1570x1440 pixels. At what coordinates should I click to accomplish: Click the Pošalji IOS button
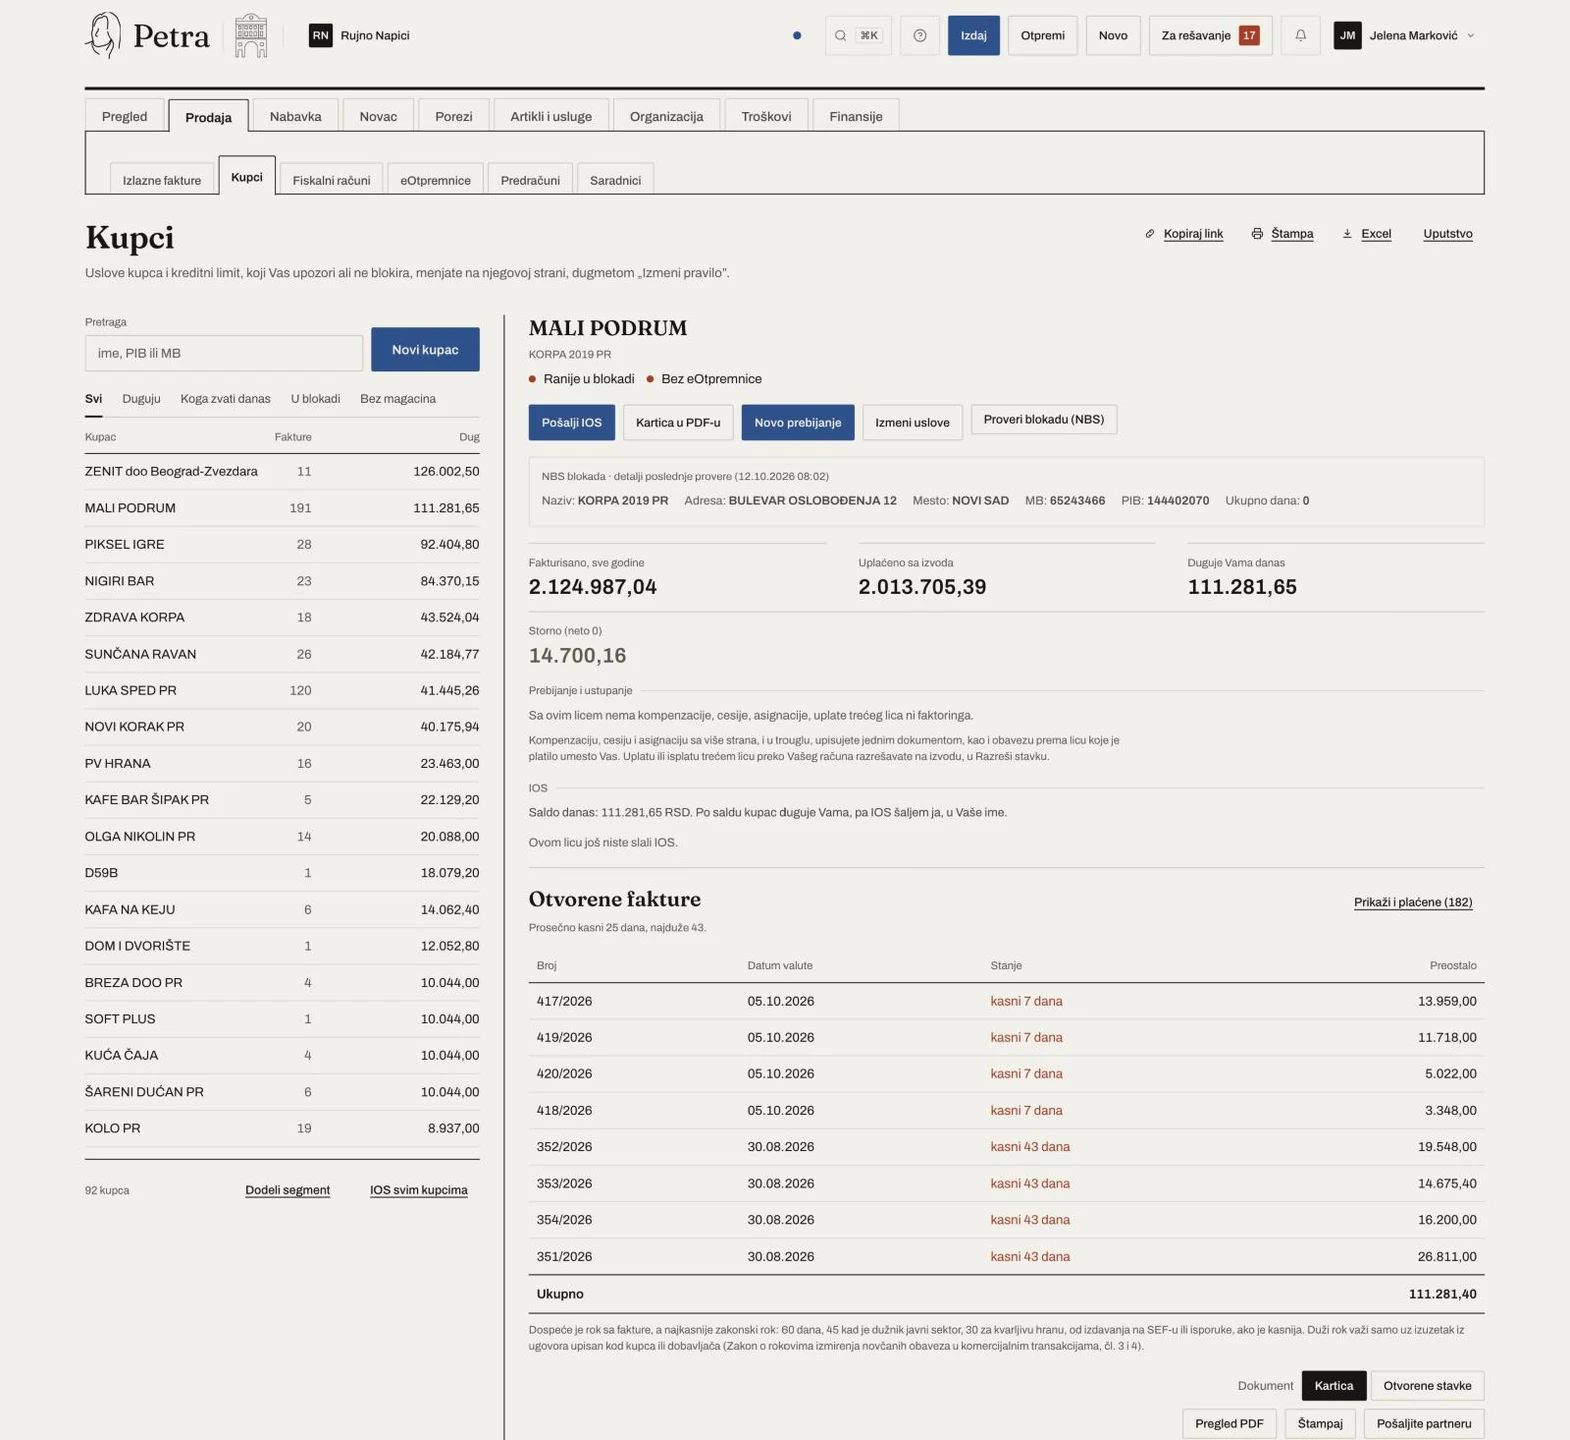(x=571, y=423)
